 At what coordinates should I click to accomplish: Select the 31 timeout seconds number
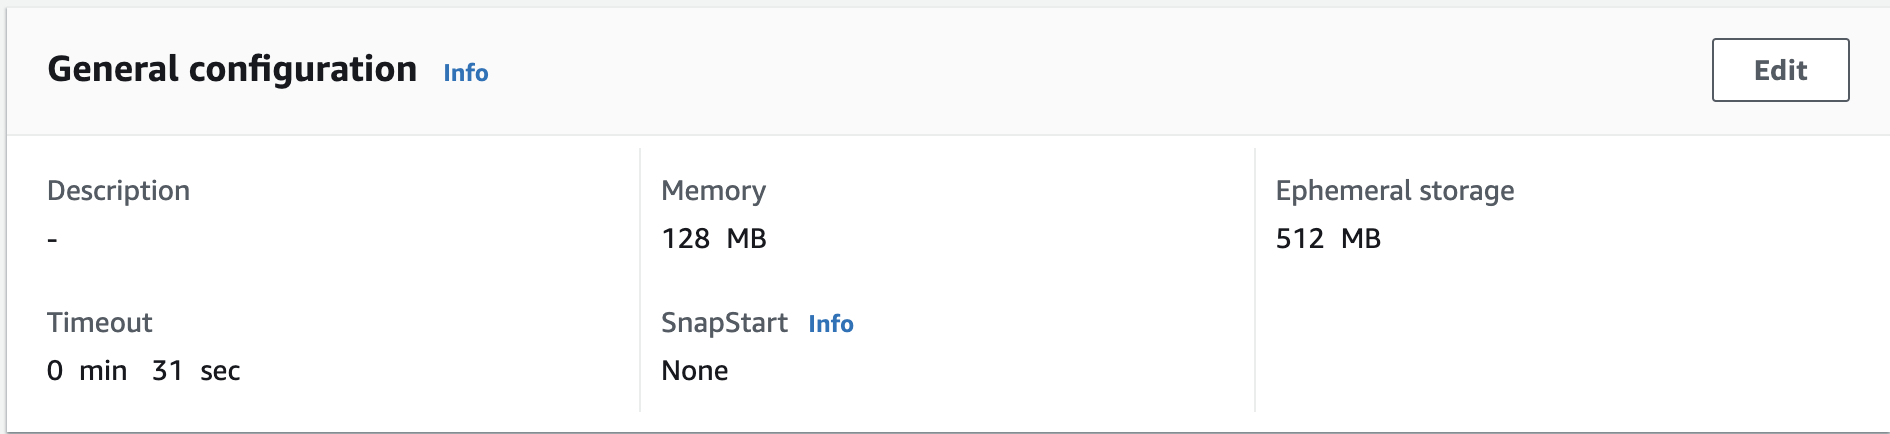point(167,371)
